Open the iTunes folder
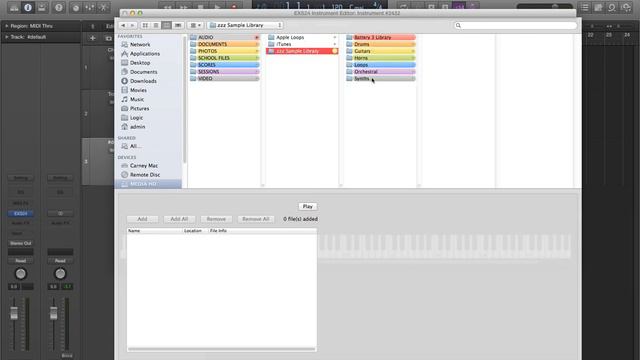Viewport: 640px width, 360px height. 302,44
